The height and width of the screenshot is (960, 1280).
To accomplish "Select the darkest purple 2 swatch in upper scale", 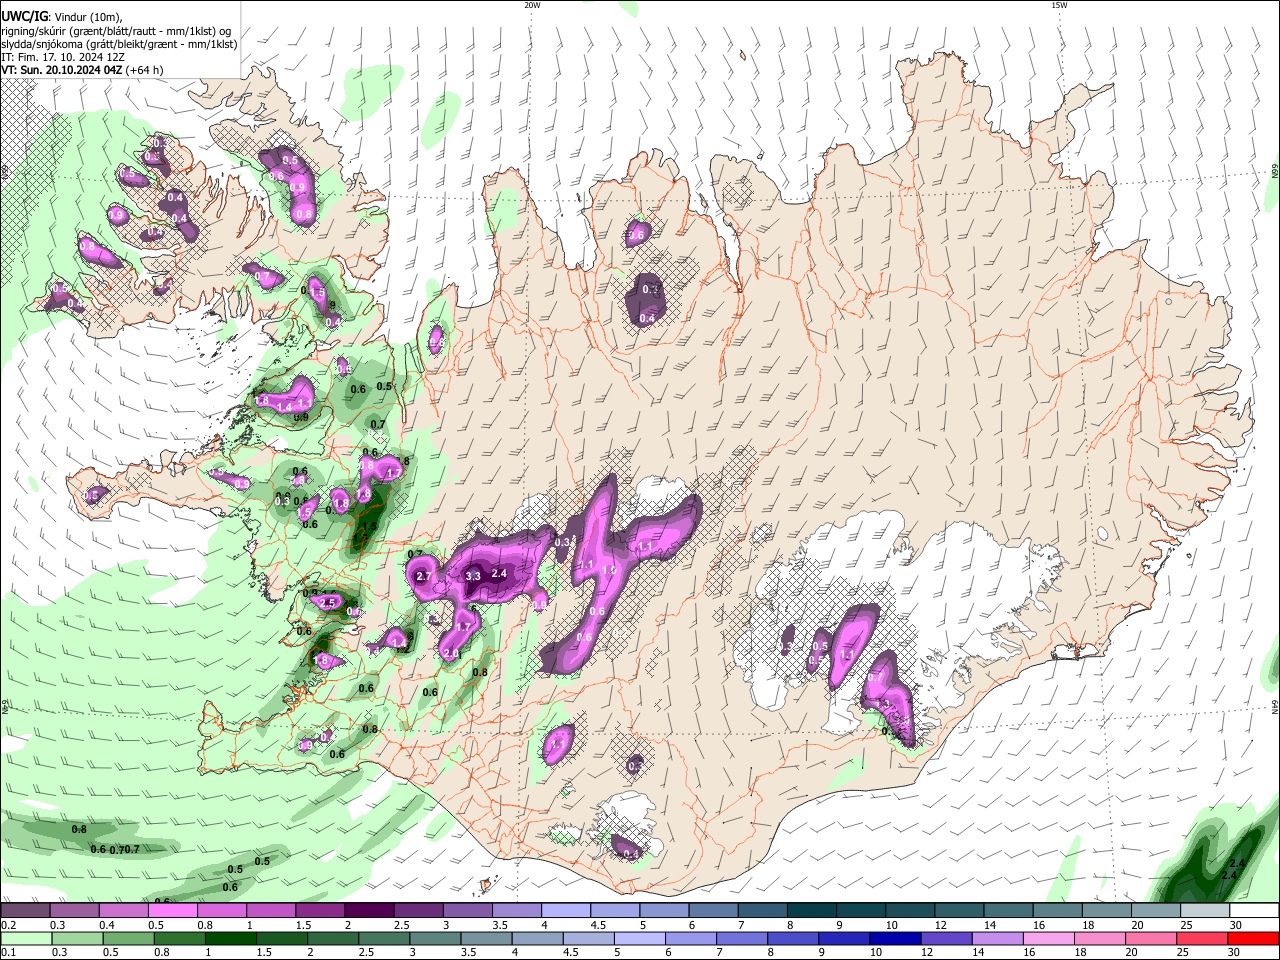I will click(369, 911).
